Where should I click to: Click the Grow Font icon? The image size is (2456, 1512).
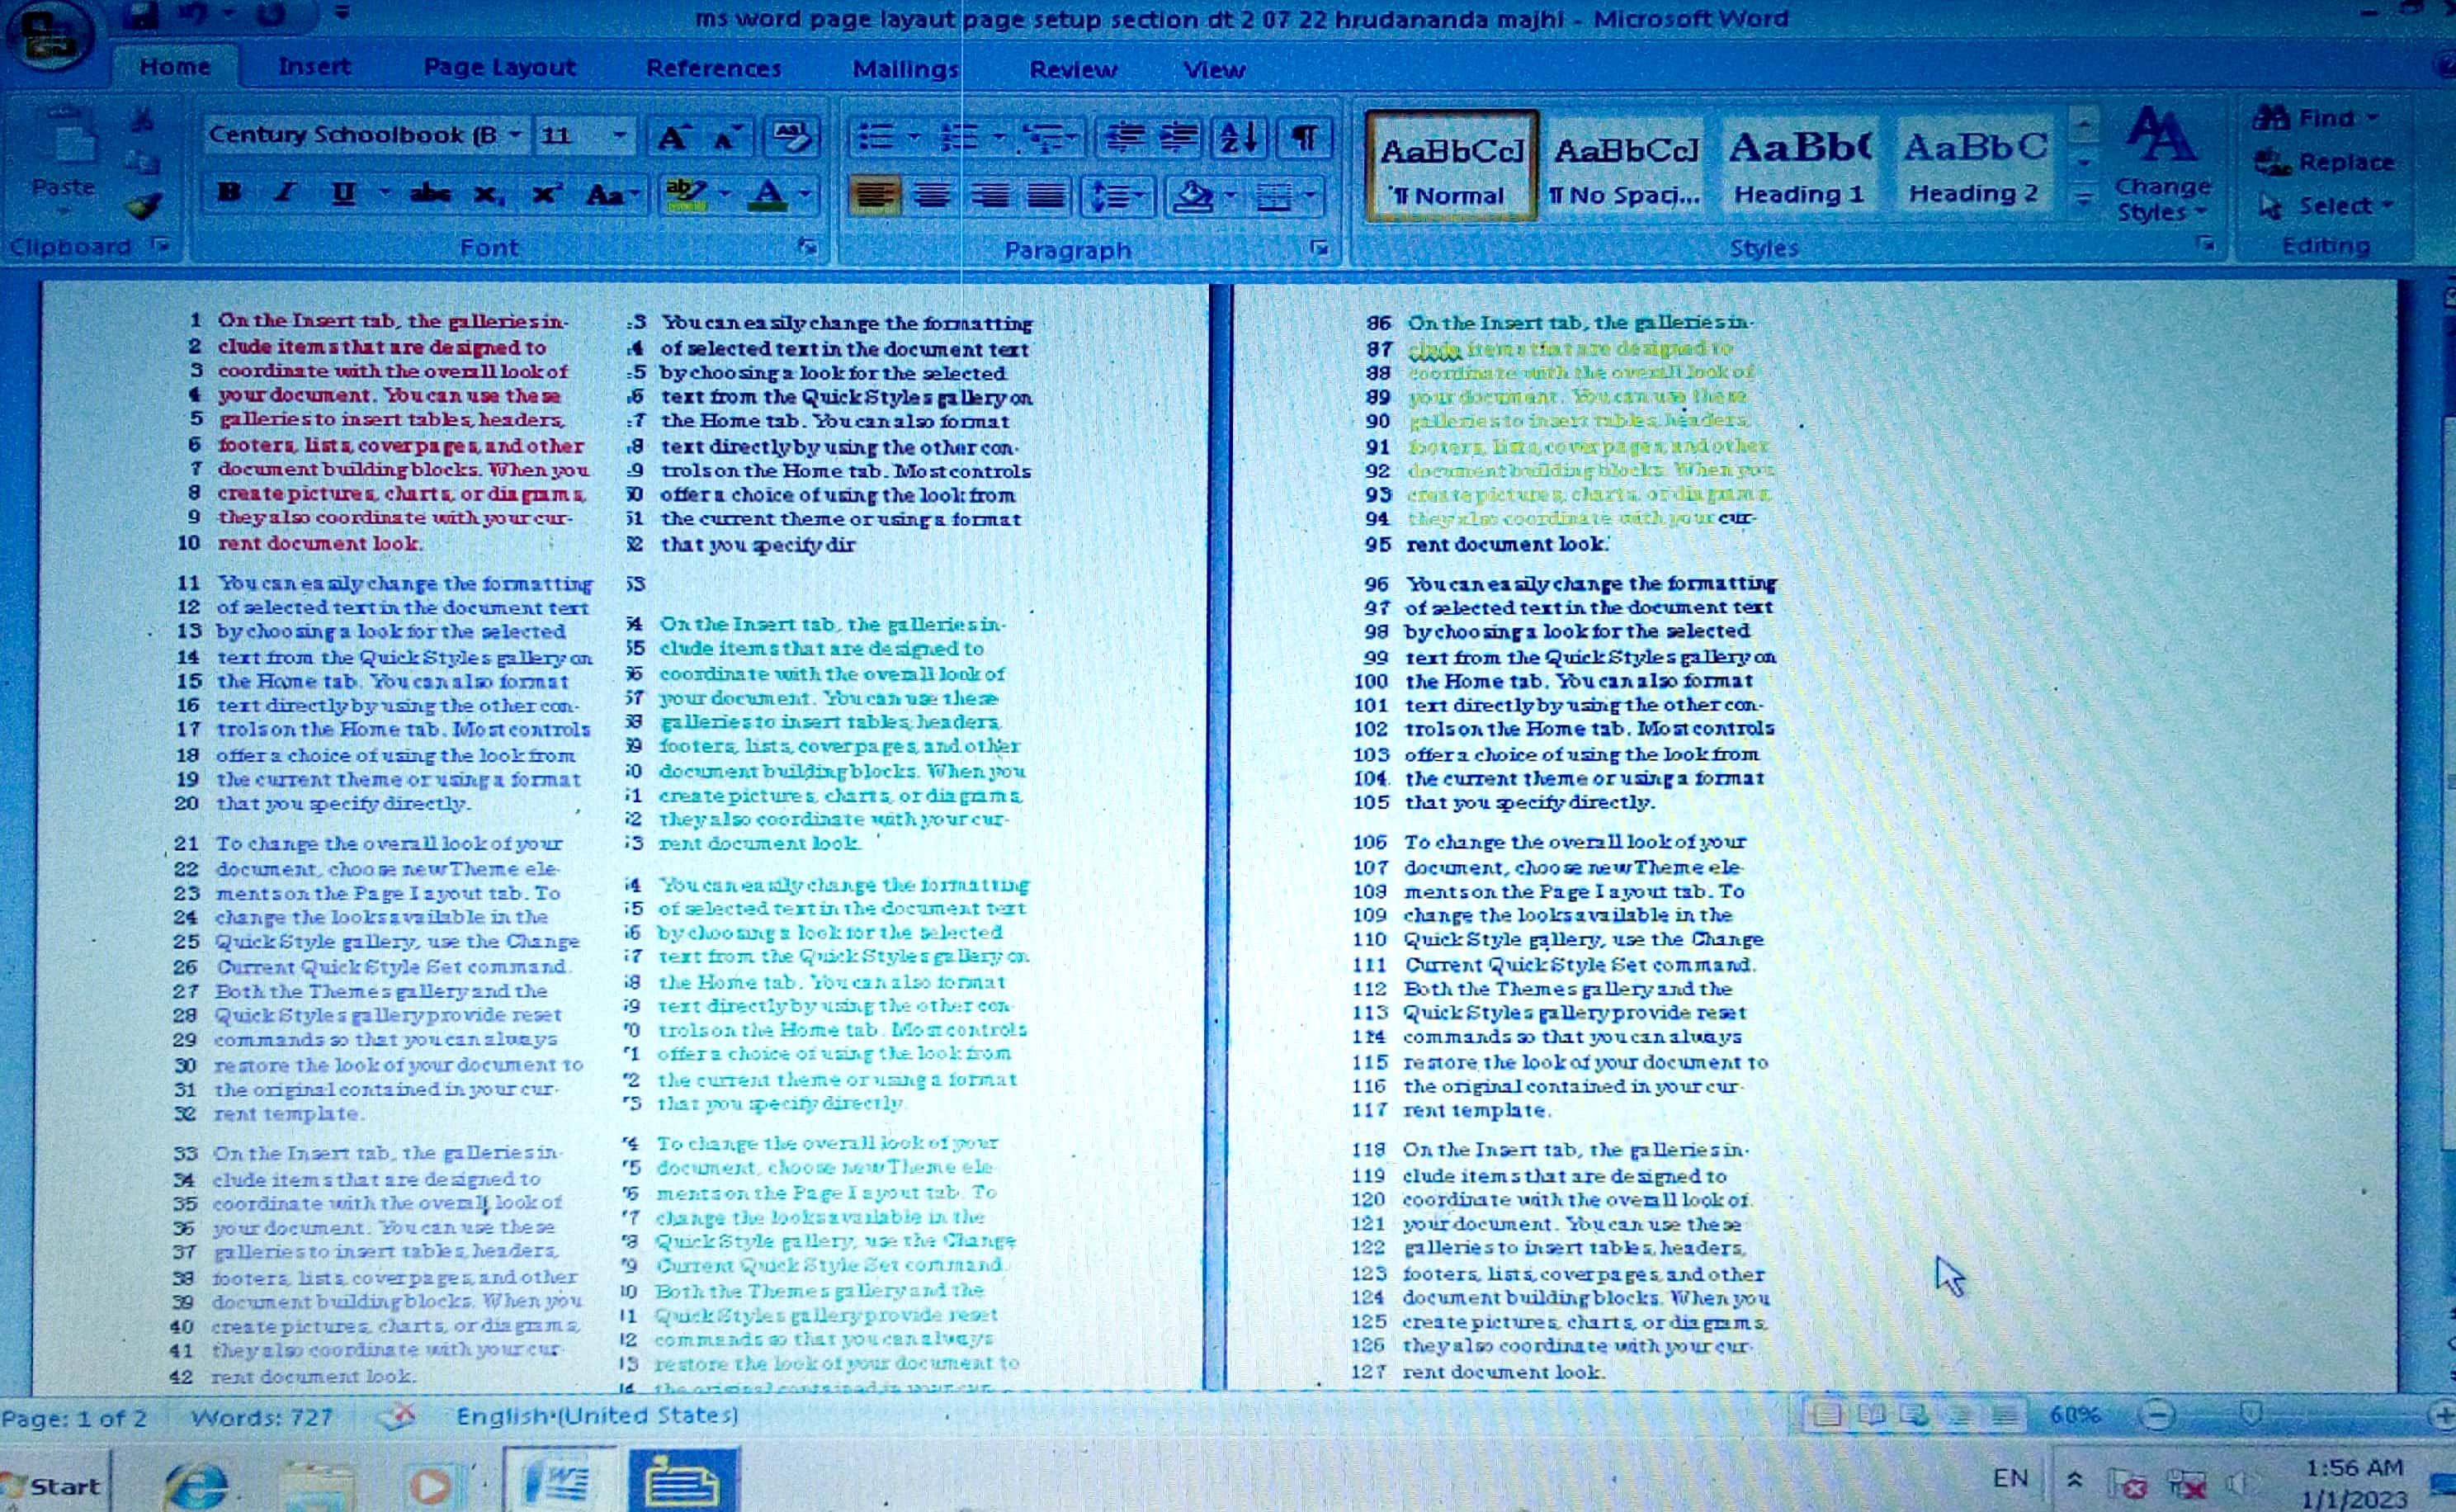click(x=672, y=138)
